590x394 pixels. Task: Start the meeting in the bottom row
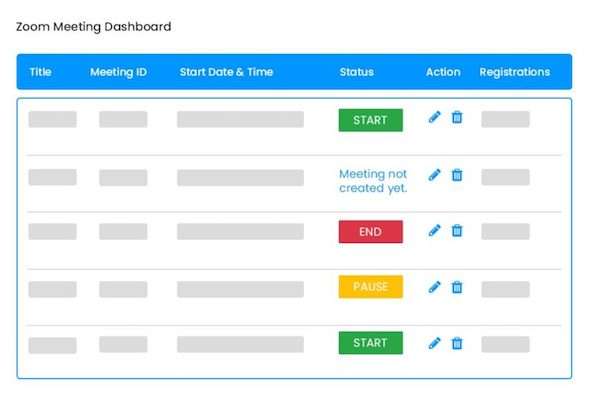point(371,343)
